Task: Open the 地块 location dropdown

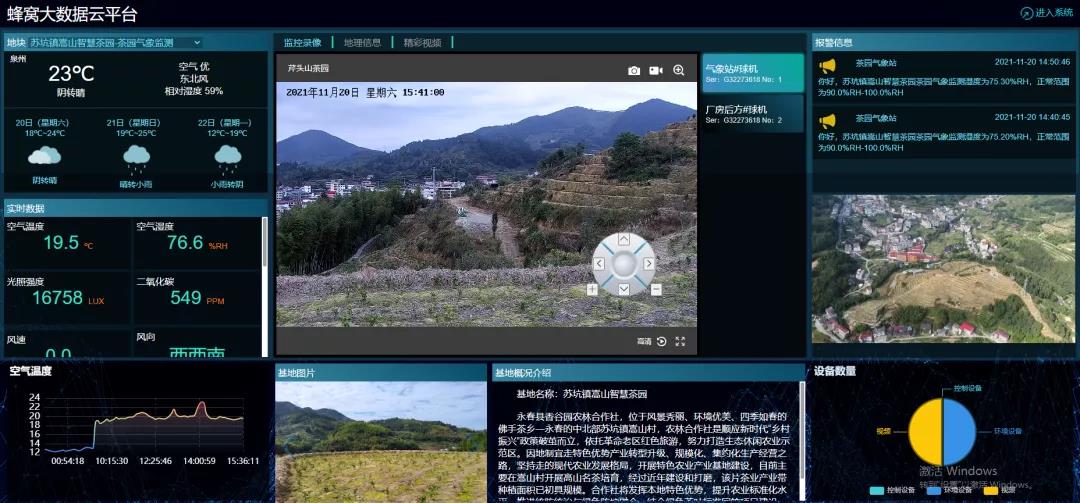Action: coord(116,43)
